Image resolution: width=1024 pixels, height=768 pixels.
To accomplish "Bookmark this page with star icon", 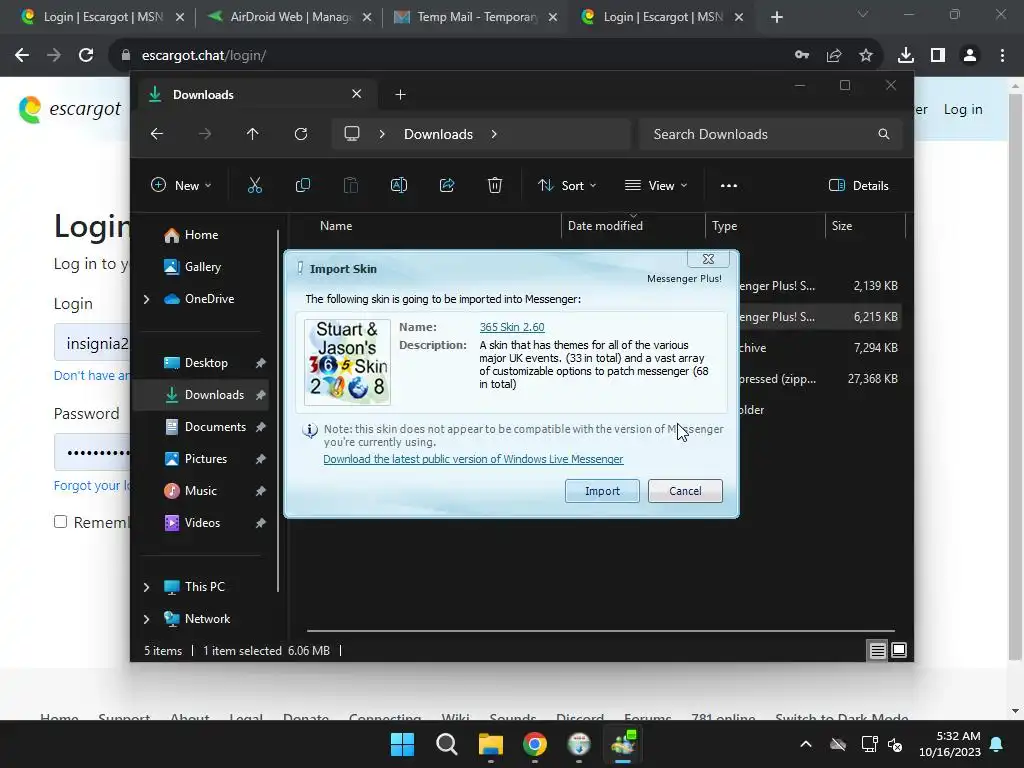I will click(x=866, y=56).
